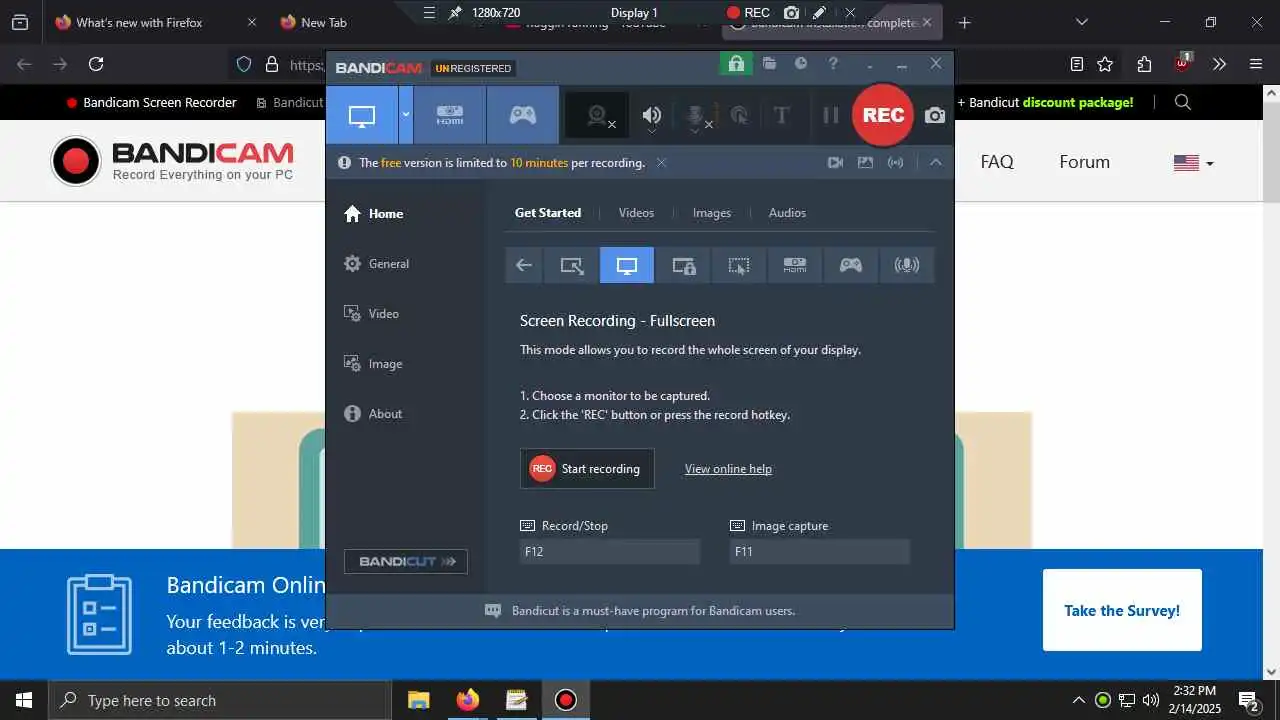The width and height of the screenshot is (1280, 720).
Task: Select the screen recording mode monitor button
Action: [x=362, y=115]
